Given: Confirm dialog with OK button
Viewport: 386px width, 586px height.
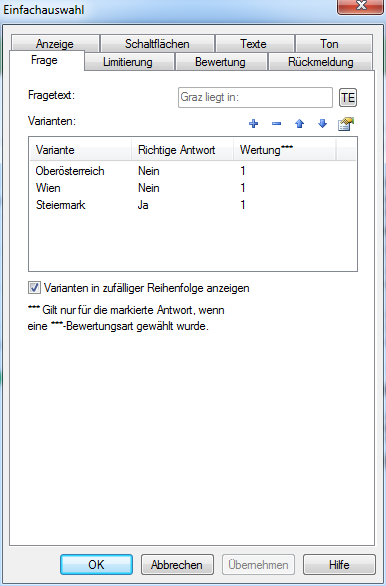Looking at the screenshot, I should point(96,564).
